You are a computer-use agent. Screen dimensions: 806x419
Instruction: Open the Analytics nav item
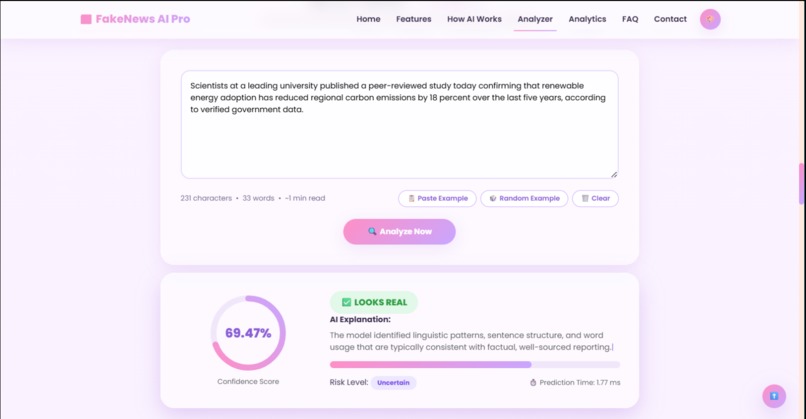(x=588, y=19)
